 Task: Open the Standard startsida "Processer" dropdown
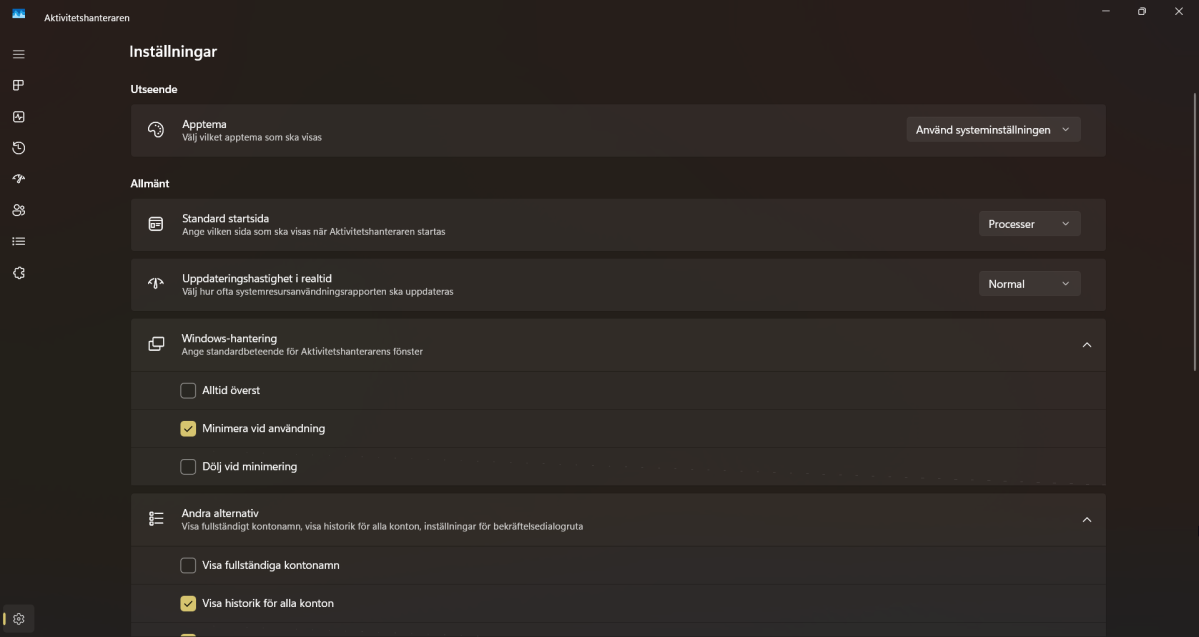click(1029, 224)
